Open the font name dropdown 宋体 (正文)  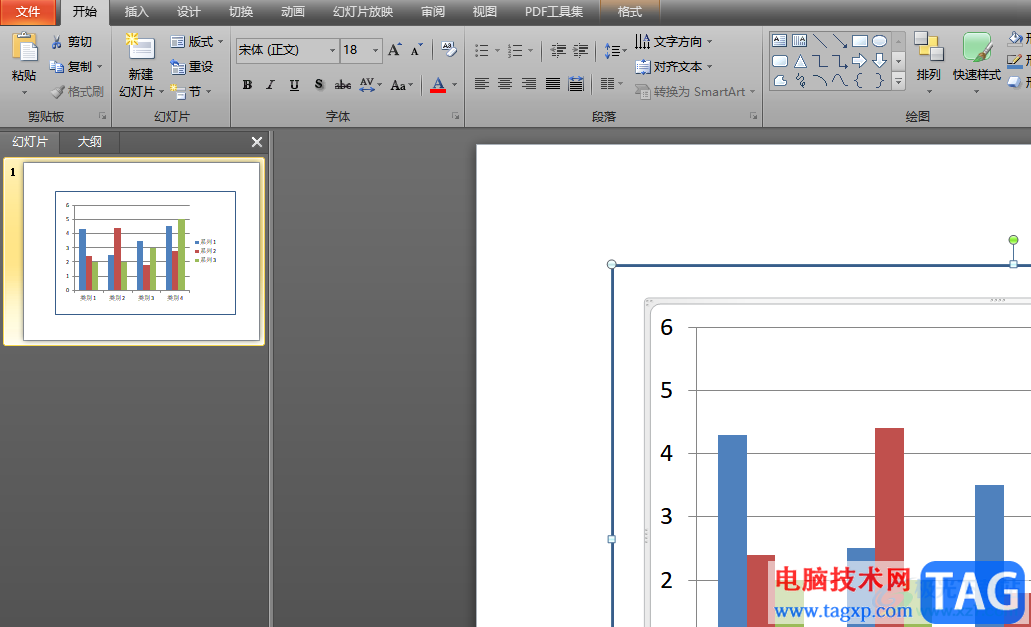332,50
